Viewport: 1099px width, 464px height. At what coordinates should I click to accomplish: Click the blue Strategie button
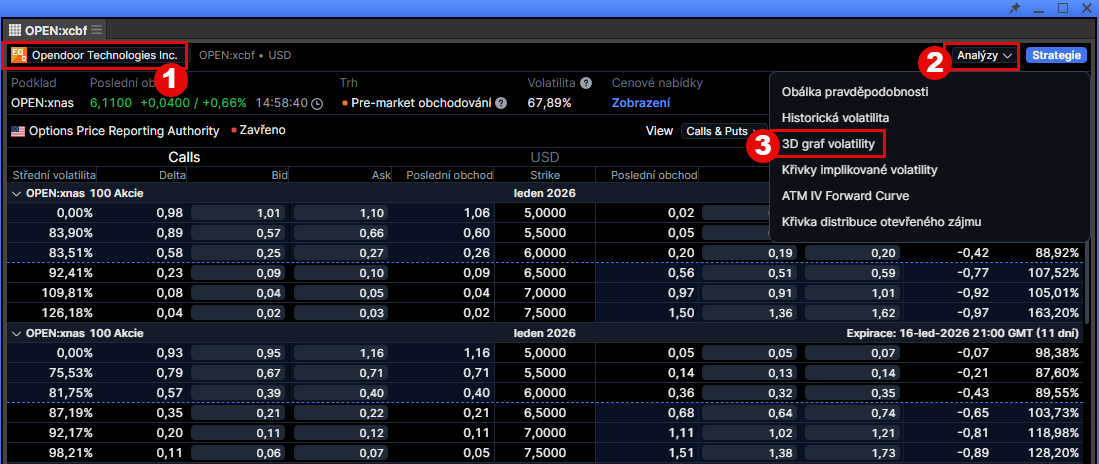1056,55
